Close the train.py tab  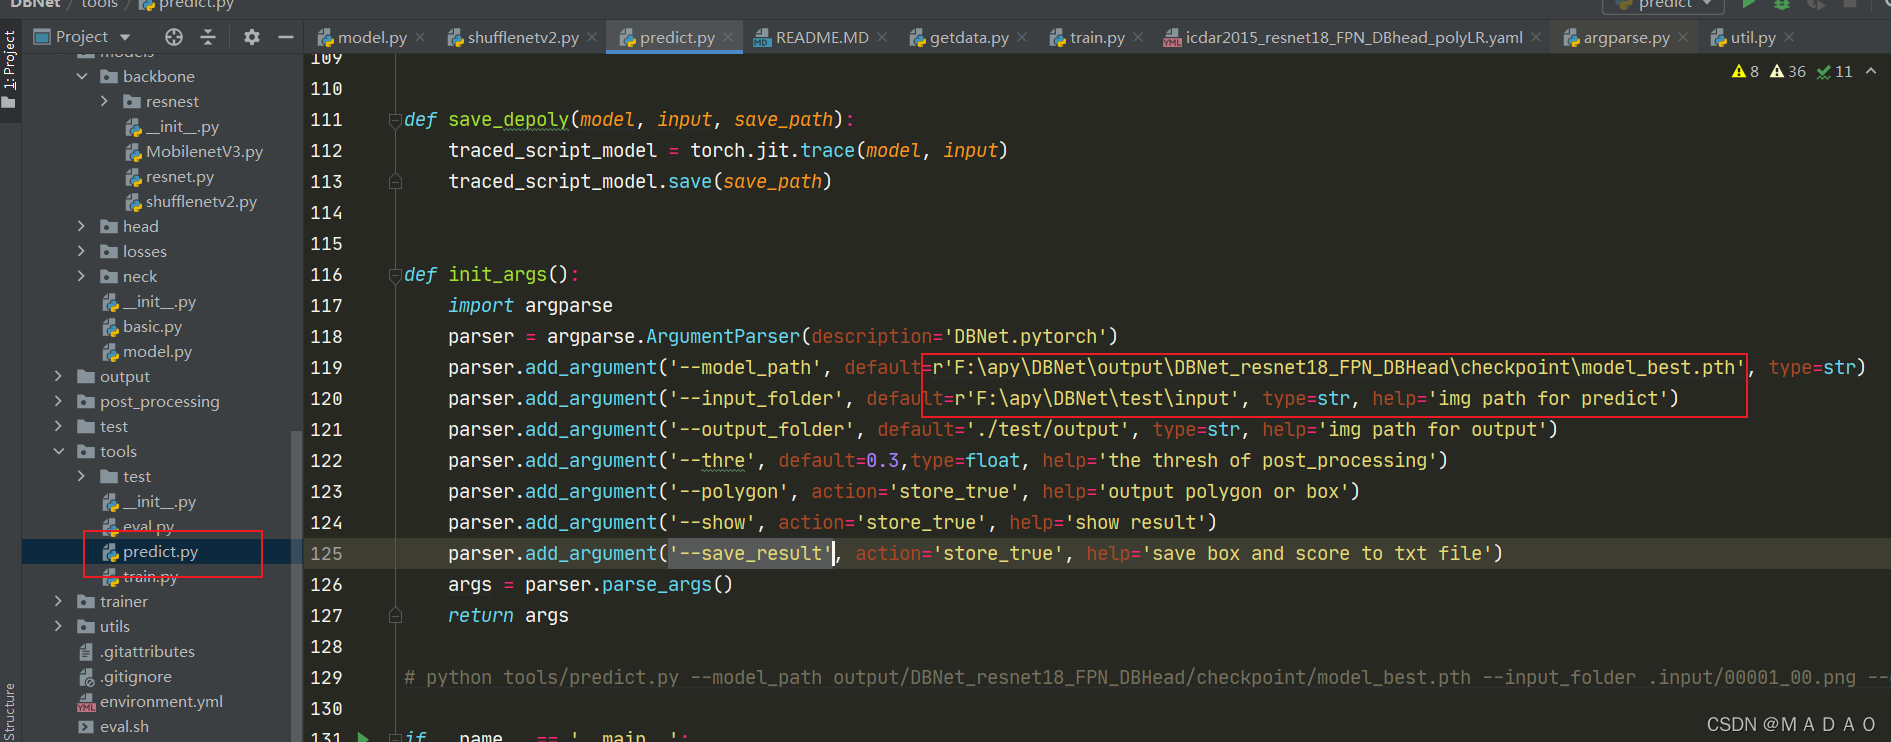pyautogui.click(x=1138, y=38)
